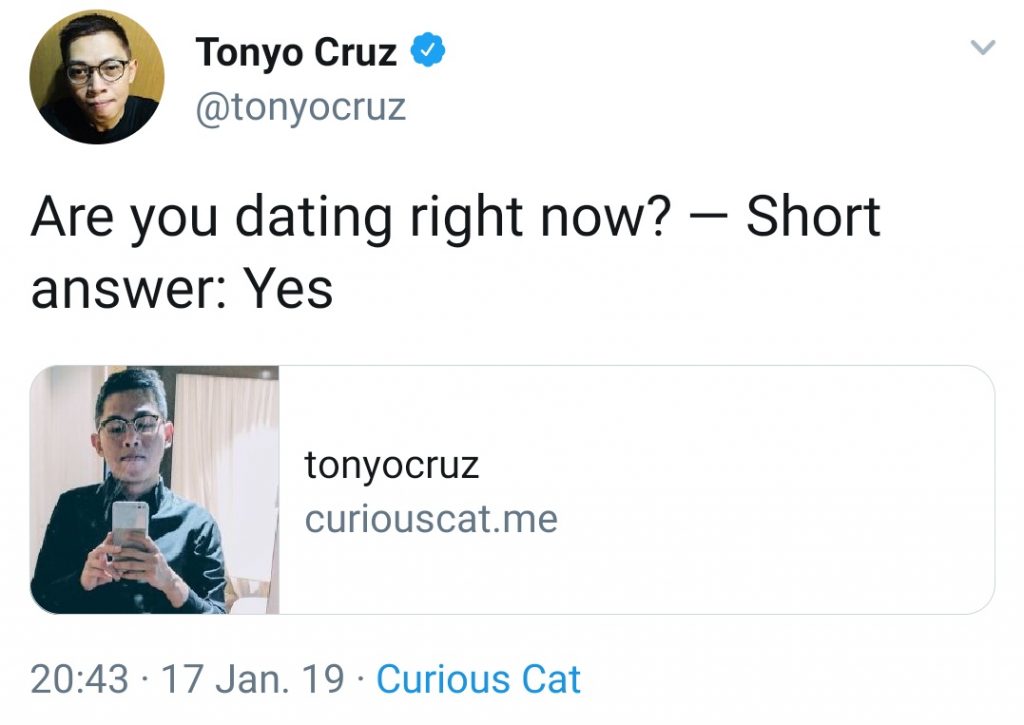Click the word "Short" in the tweet
1024x725 pixels.
point(813,217)
